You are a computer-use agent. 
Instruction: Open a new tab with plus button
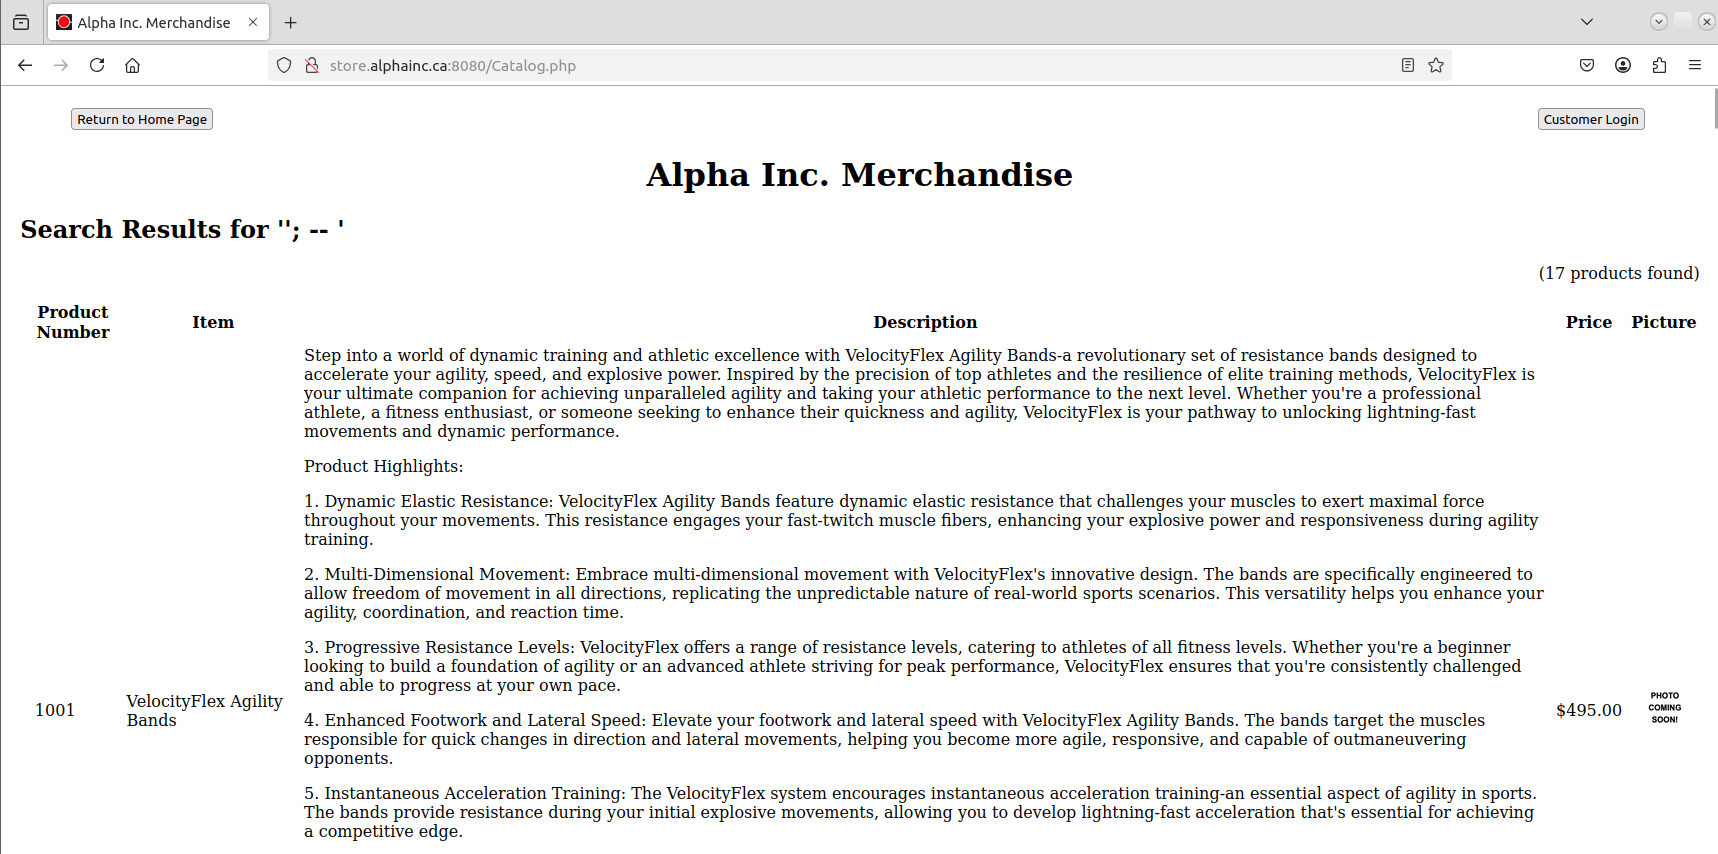coord(290,22)
